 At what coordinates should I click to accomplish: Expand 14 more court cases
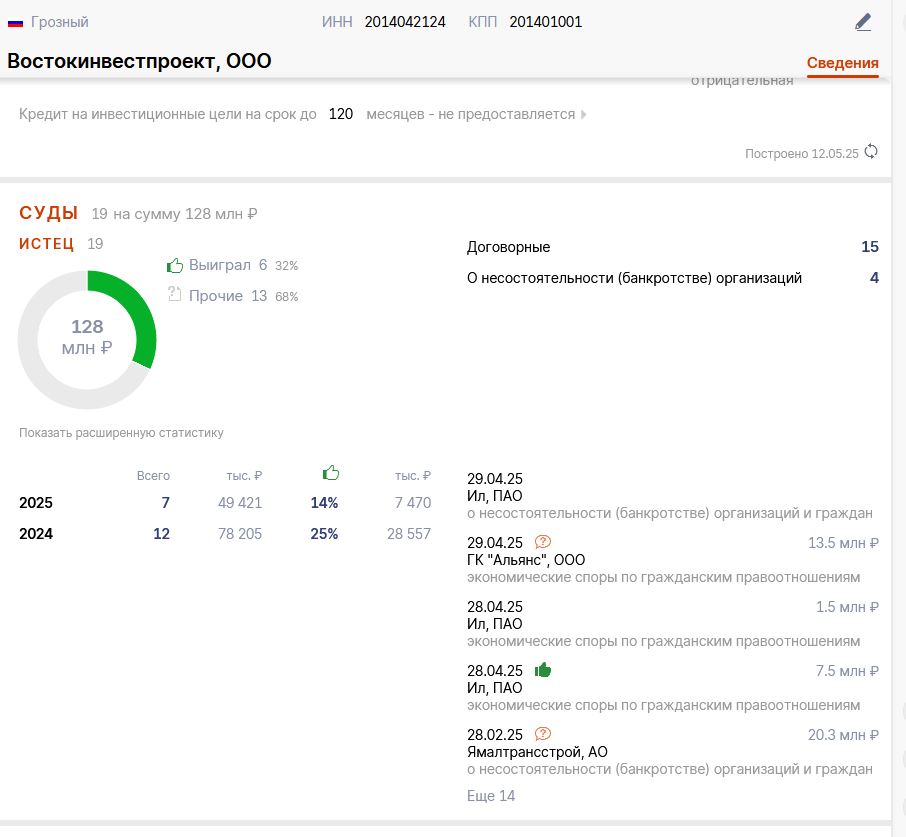(491, 795)
